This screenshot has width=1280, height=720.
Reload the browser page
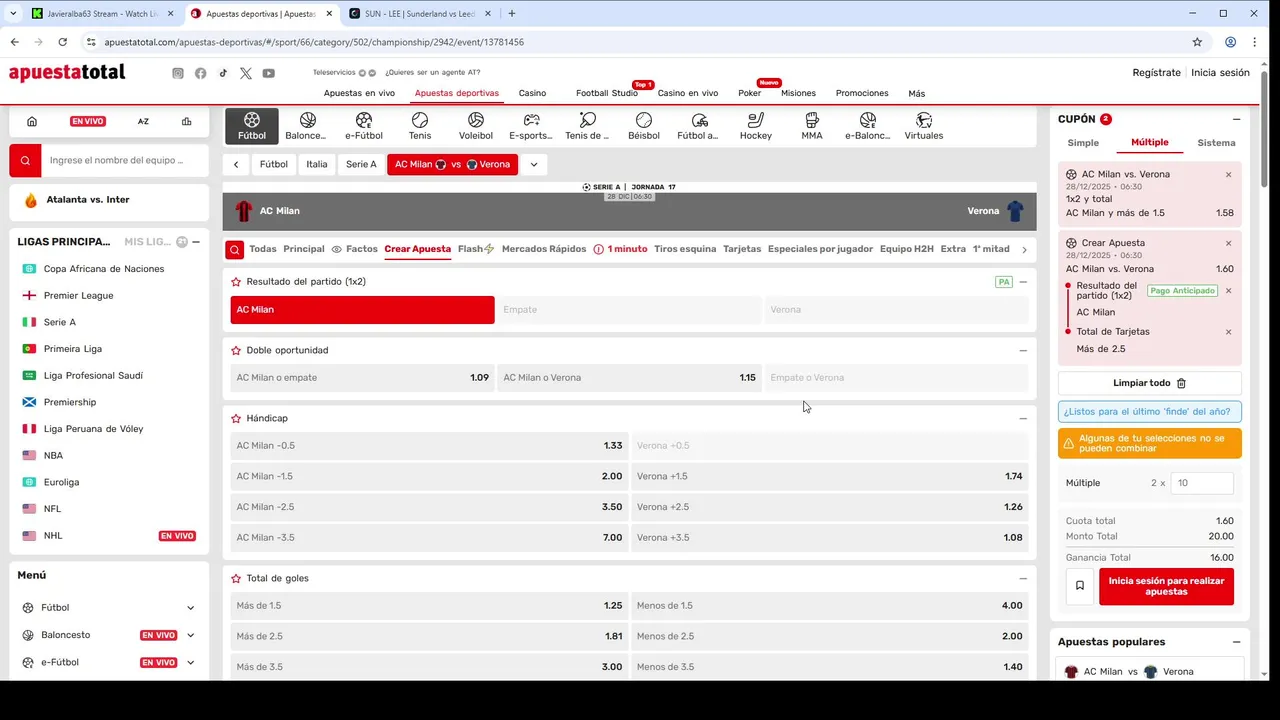(62, 42)
